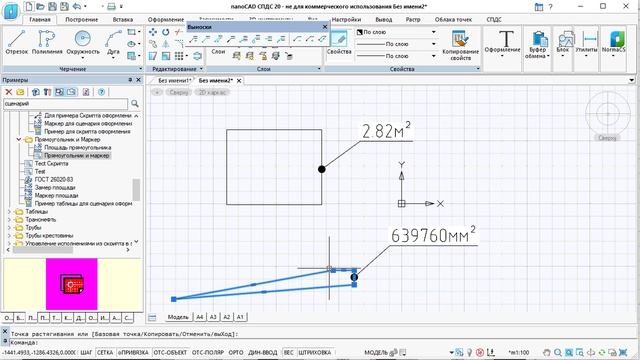640x360 pixels.
Task: Click the Сверху view label button
Action: (x=178, y=92)
